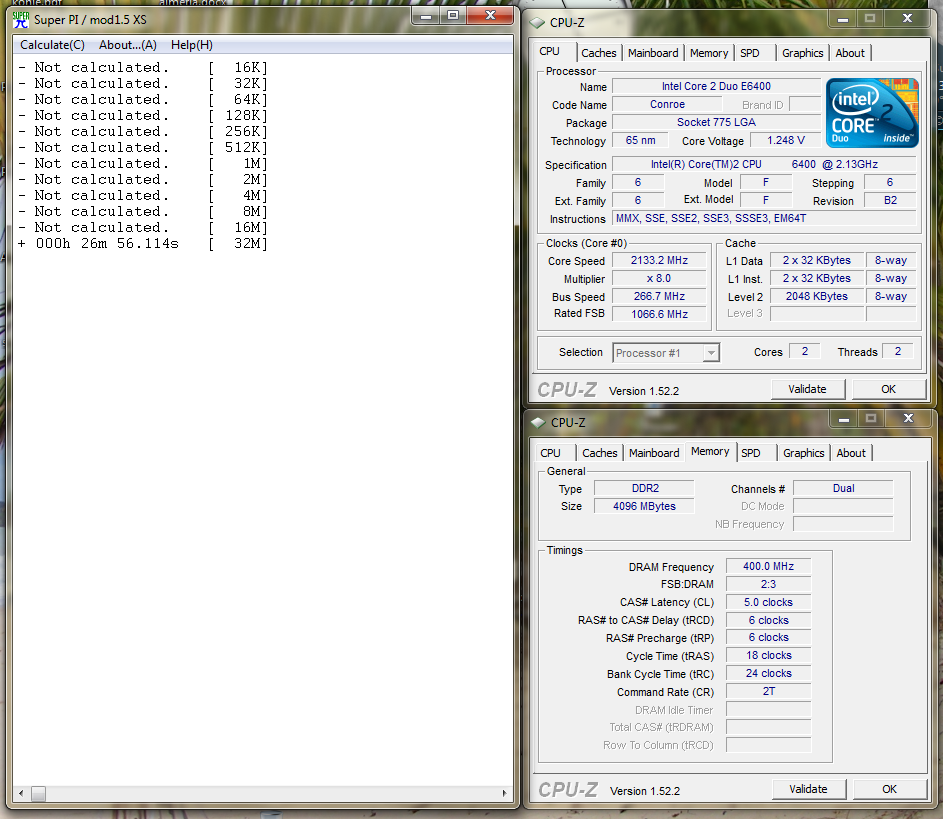943x819 pixels.
Task: Click the Level 2 cache value 2048 KBytes
Action: click(x=817, y=296)
